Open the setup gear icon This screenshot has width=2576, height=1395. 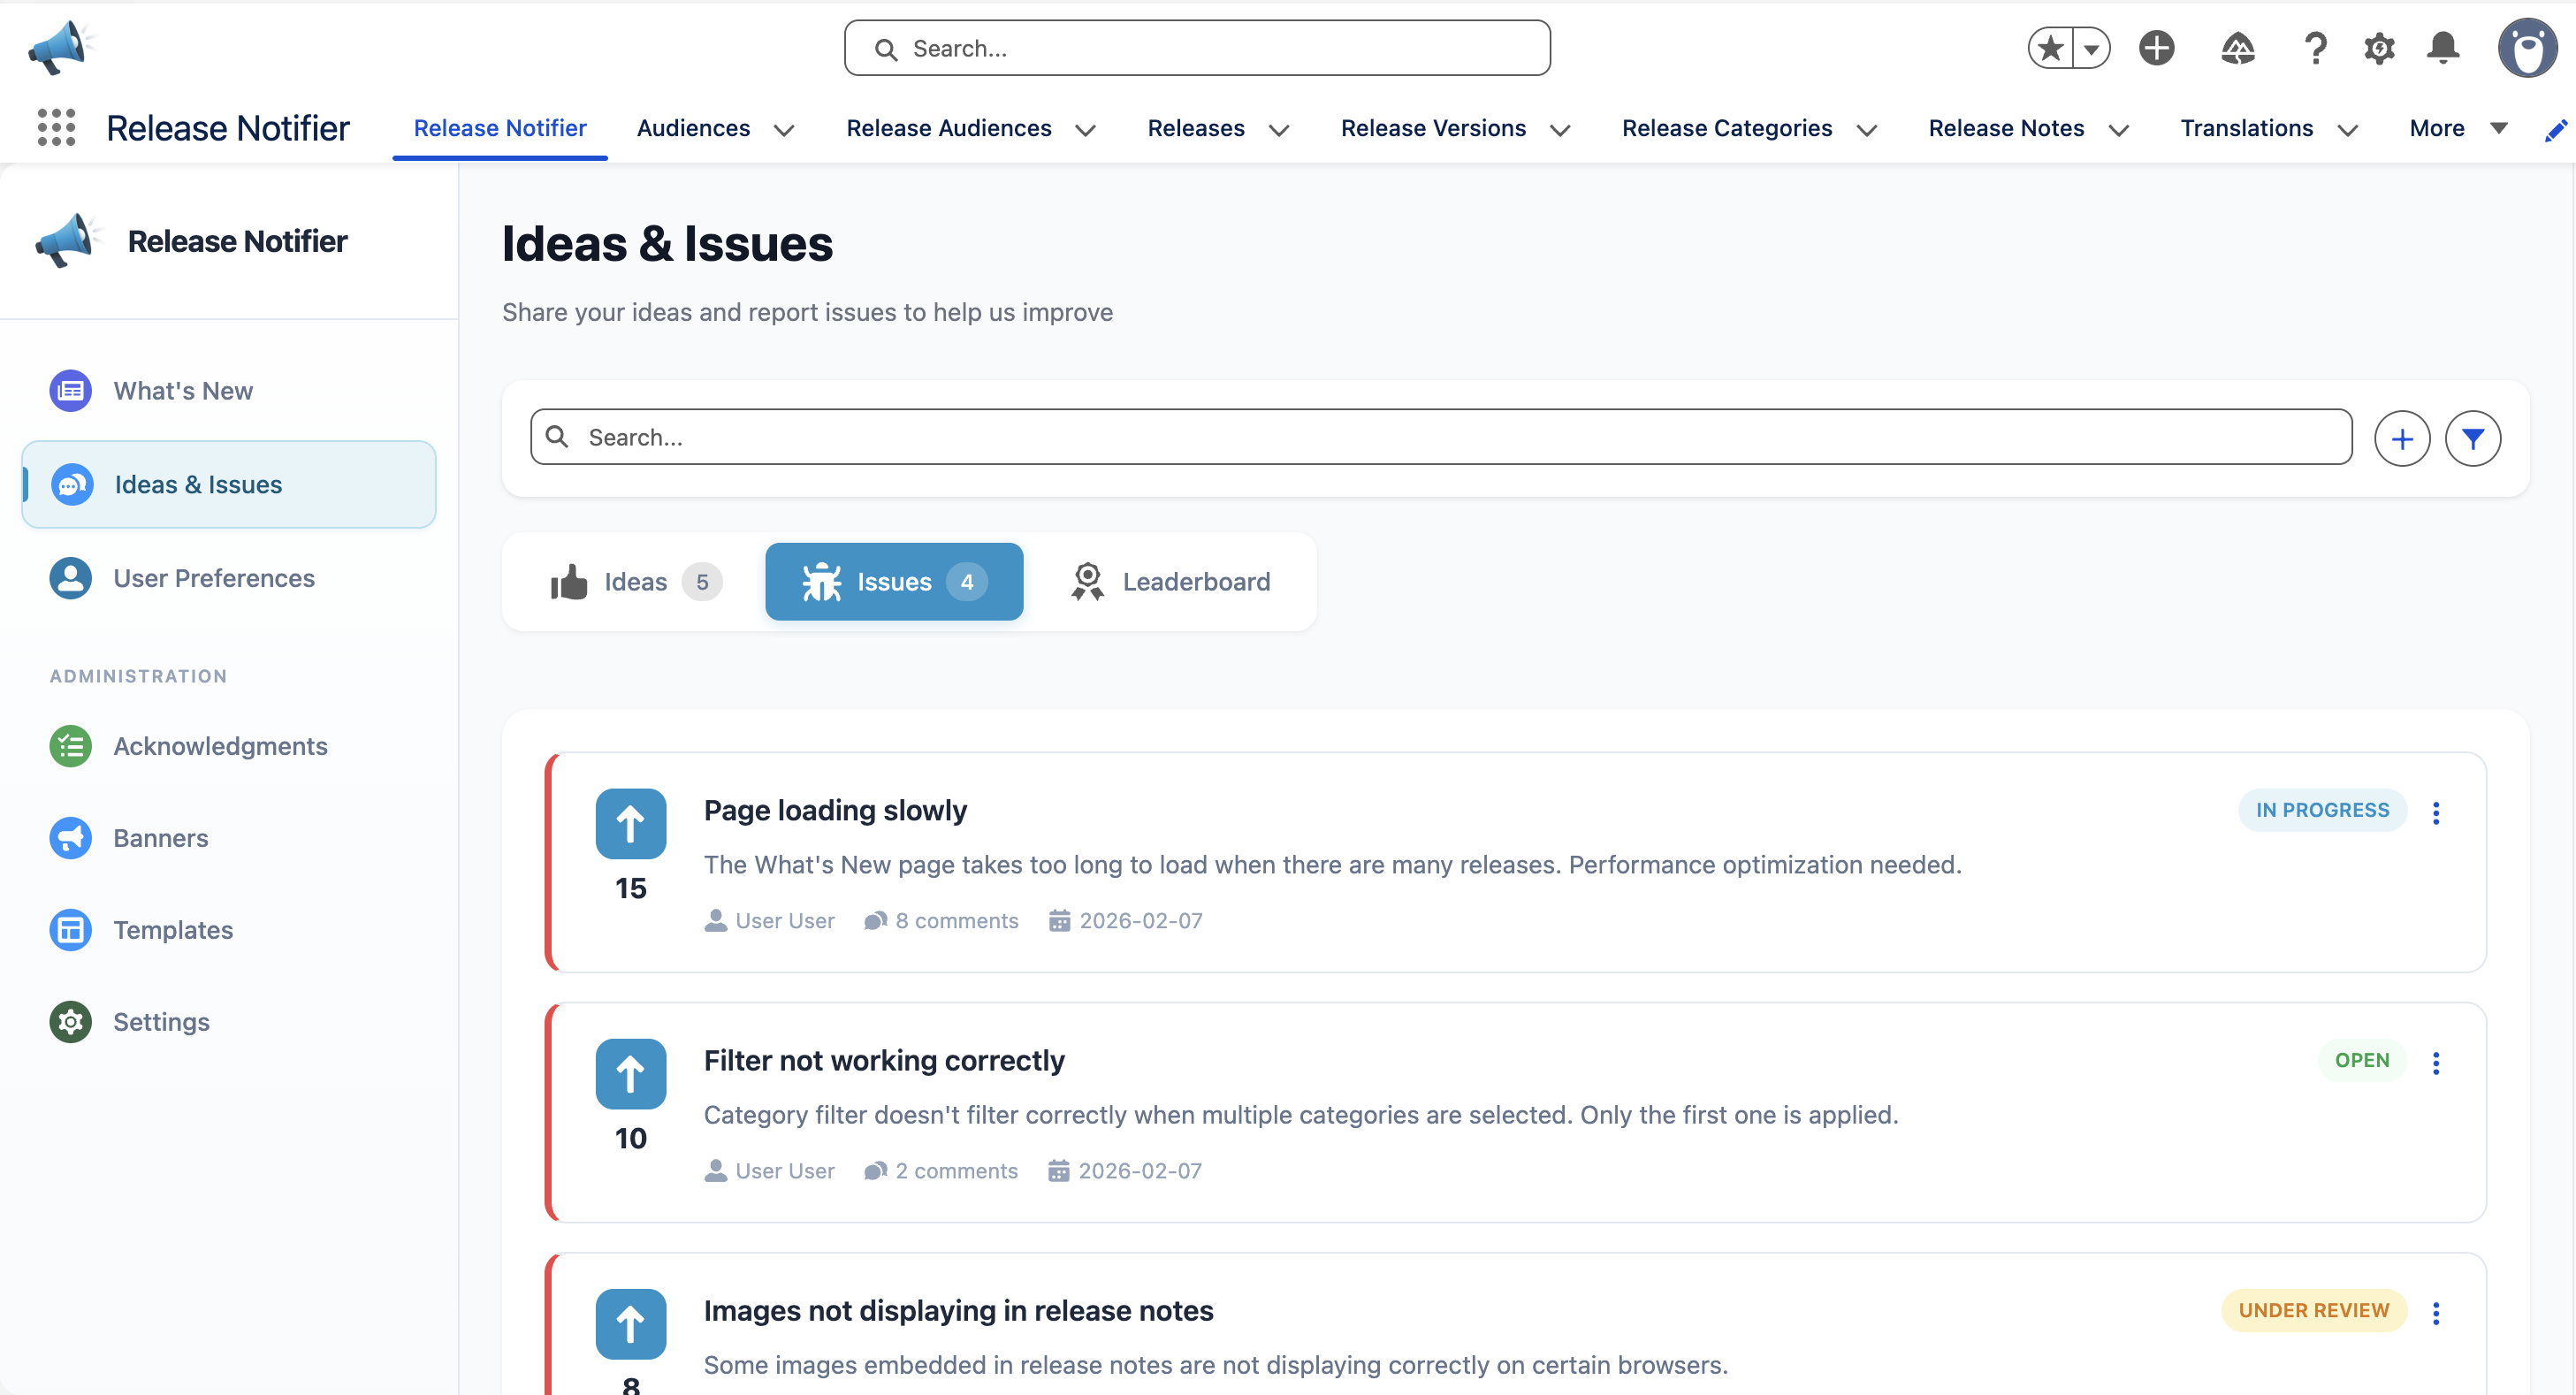click(2379, 48)
